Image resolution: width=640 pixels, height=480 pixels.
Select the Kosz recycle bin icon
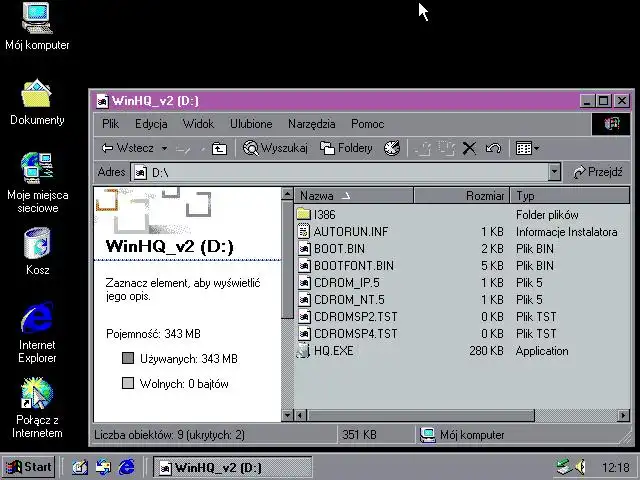37,251
